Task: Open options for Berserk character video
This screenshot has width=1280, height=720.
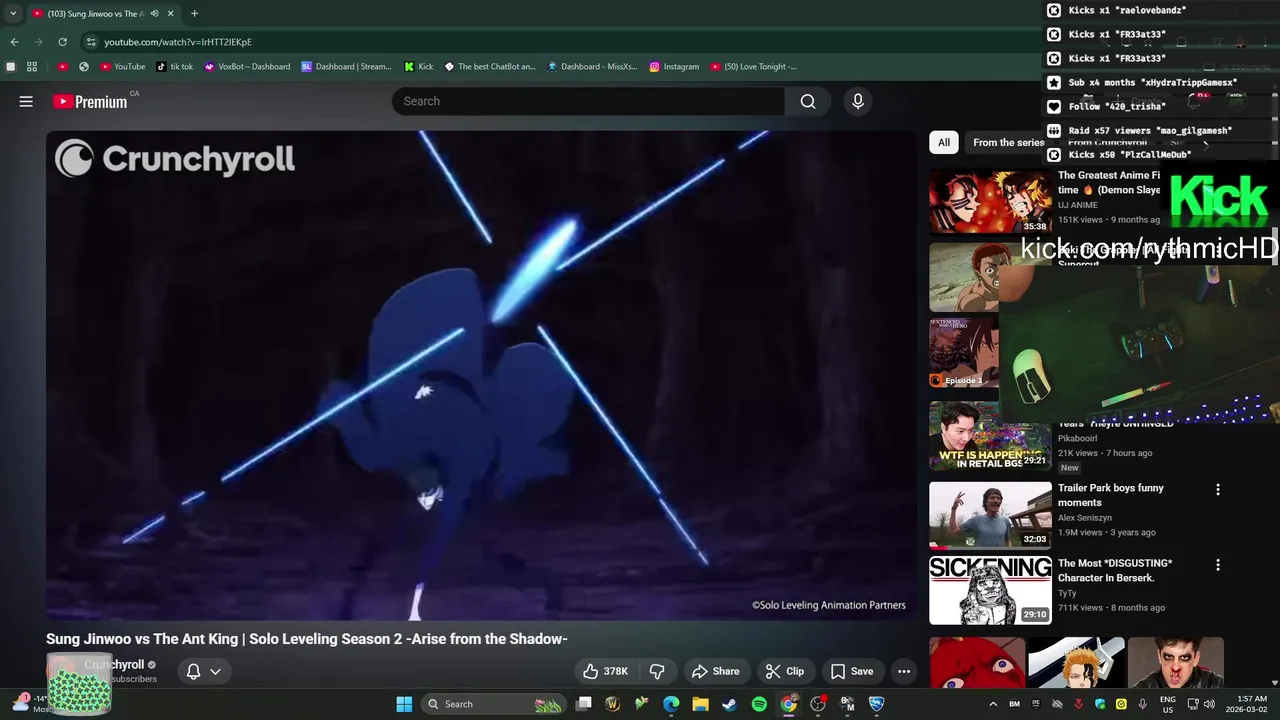Action: [1217, 565]
